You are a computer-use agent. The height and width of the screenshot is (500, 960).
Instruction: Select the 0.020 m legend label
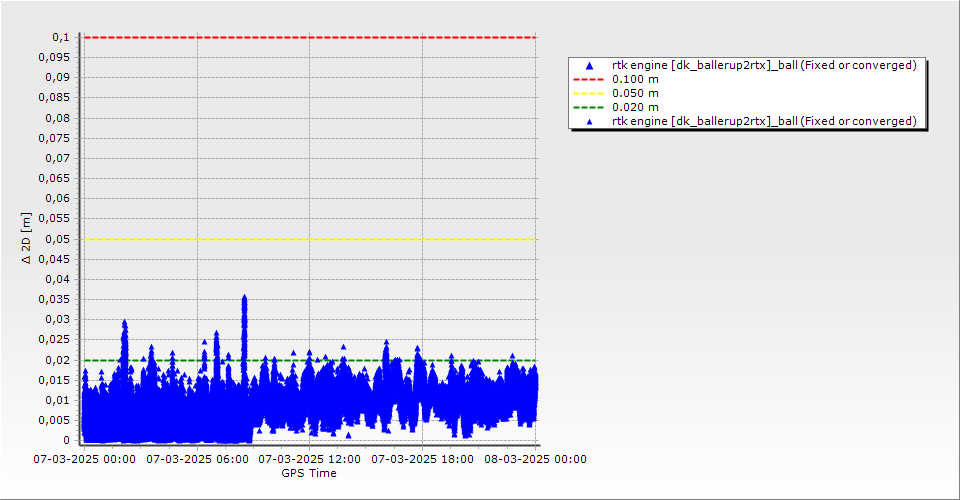pos(635,107)
